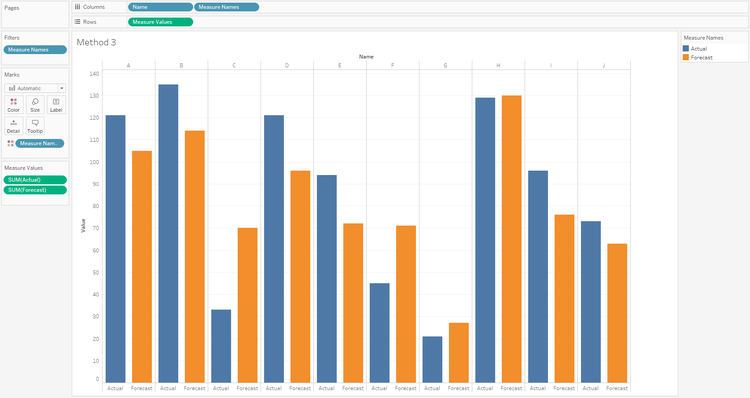Select the blue Actual bar for A
The image size is (750, 398).
click(115, 249)
